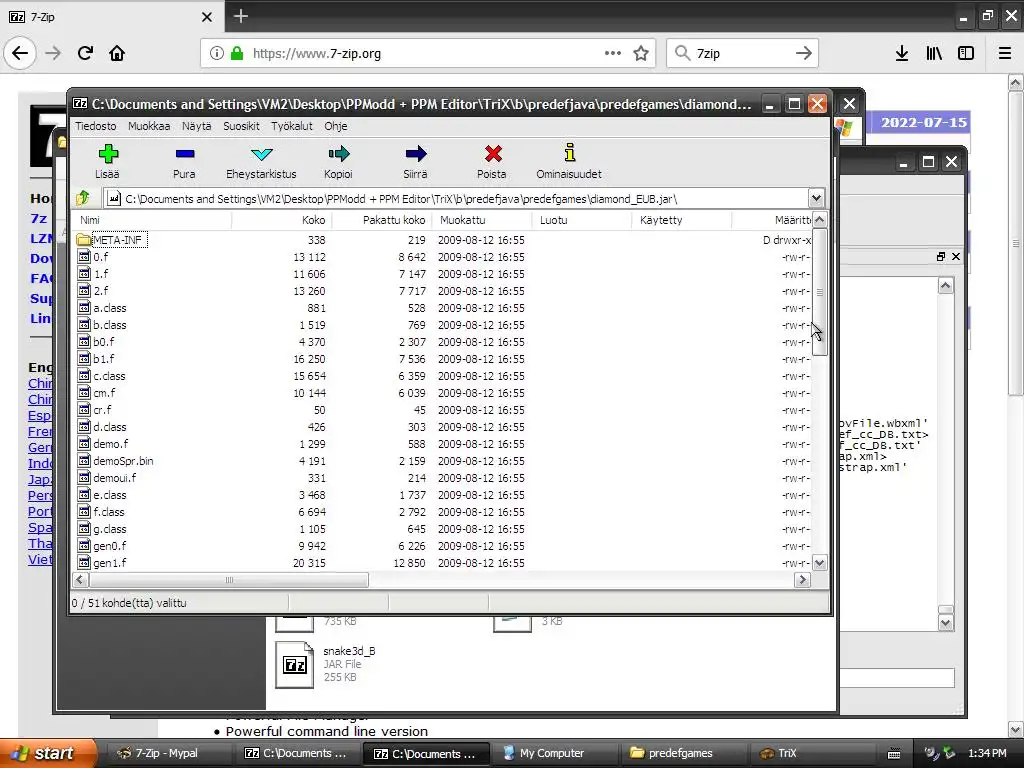Click the Kopioi (Copy) arrow icon
1024x768 pixels.
(338, 154)
